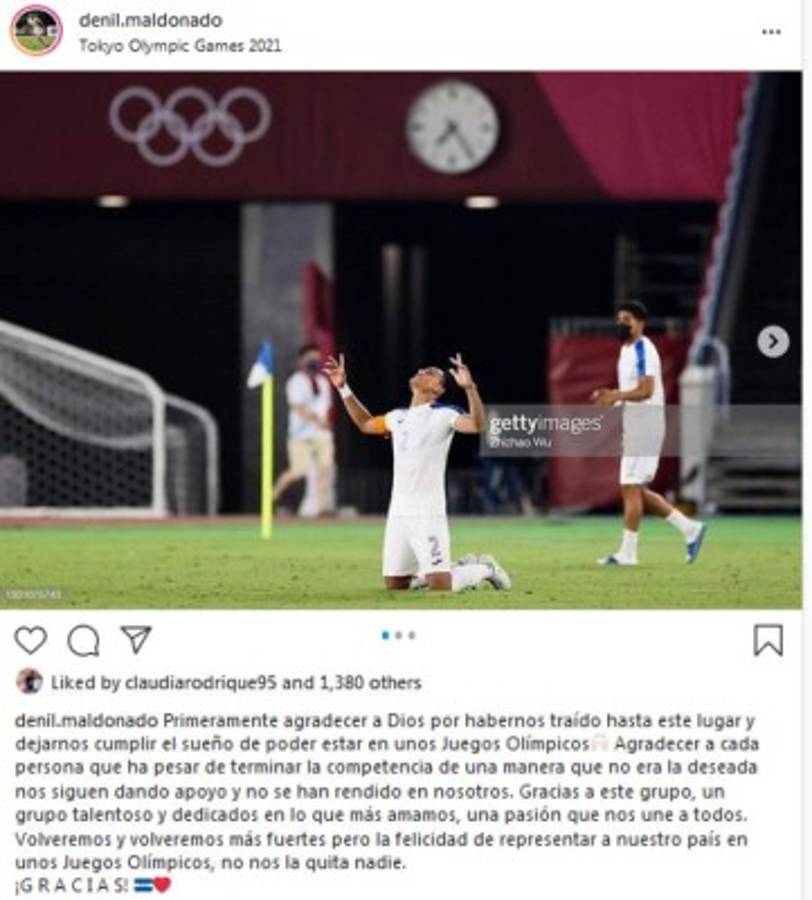Open comments with the speech bubble icon
Screen dimensions: 812x900
84,641
